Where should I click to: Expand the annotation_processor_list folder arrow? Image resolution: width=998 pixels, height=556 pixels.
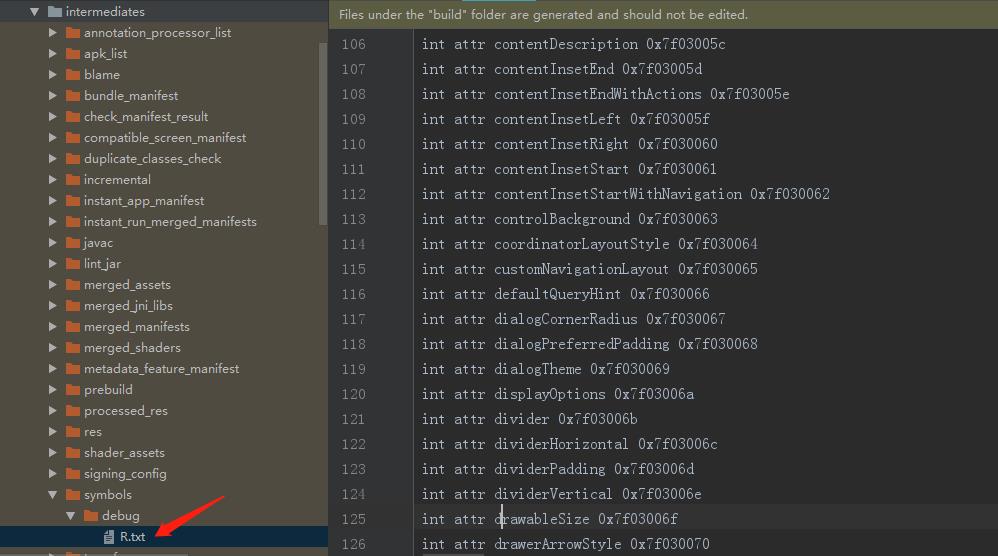click(x=53, y=32)
